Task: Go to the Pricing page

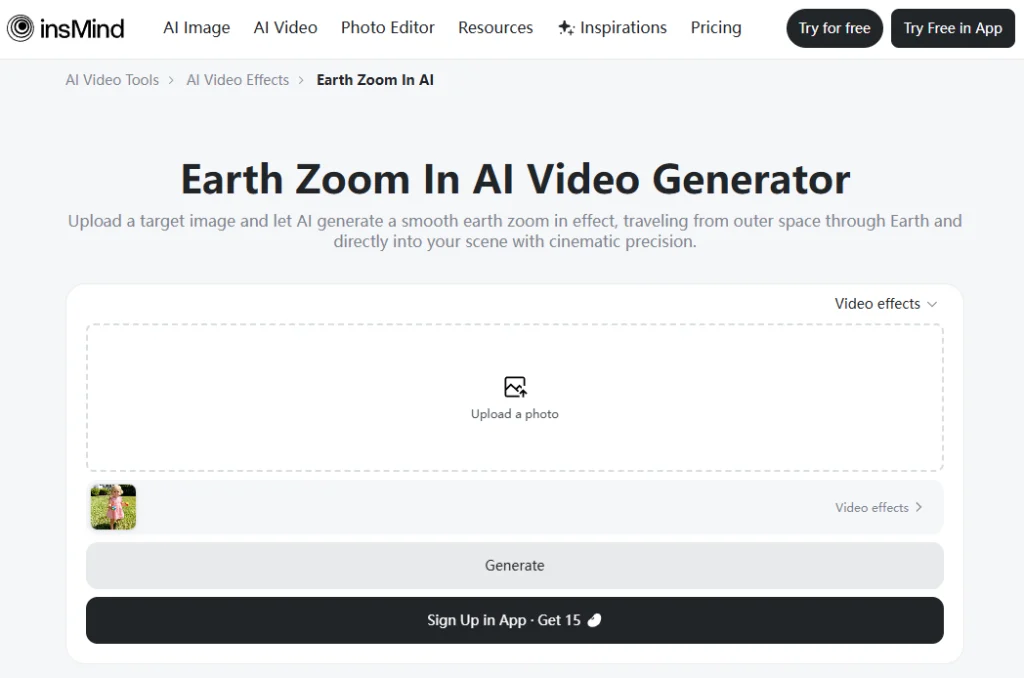Action: tap(715, 28)
